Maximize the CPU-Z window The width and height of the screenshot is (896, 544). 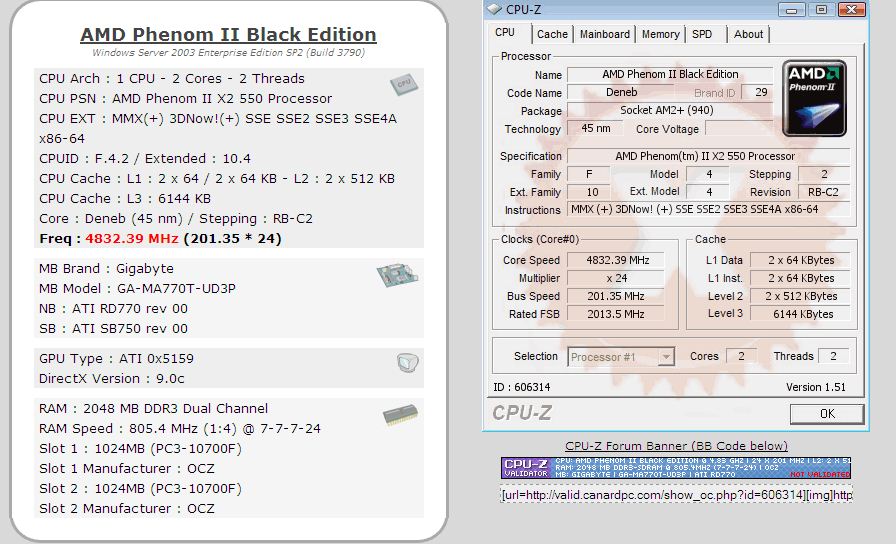pos(822,10)
